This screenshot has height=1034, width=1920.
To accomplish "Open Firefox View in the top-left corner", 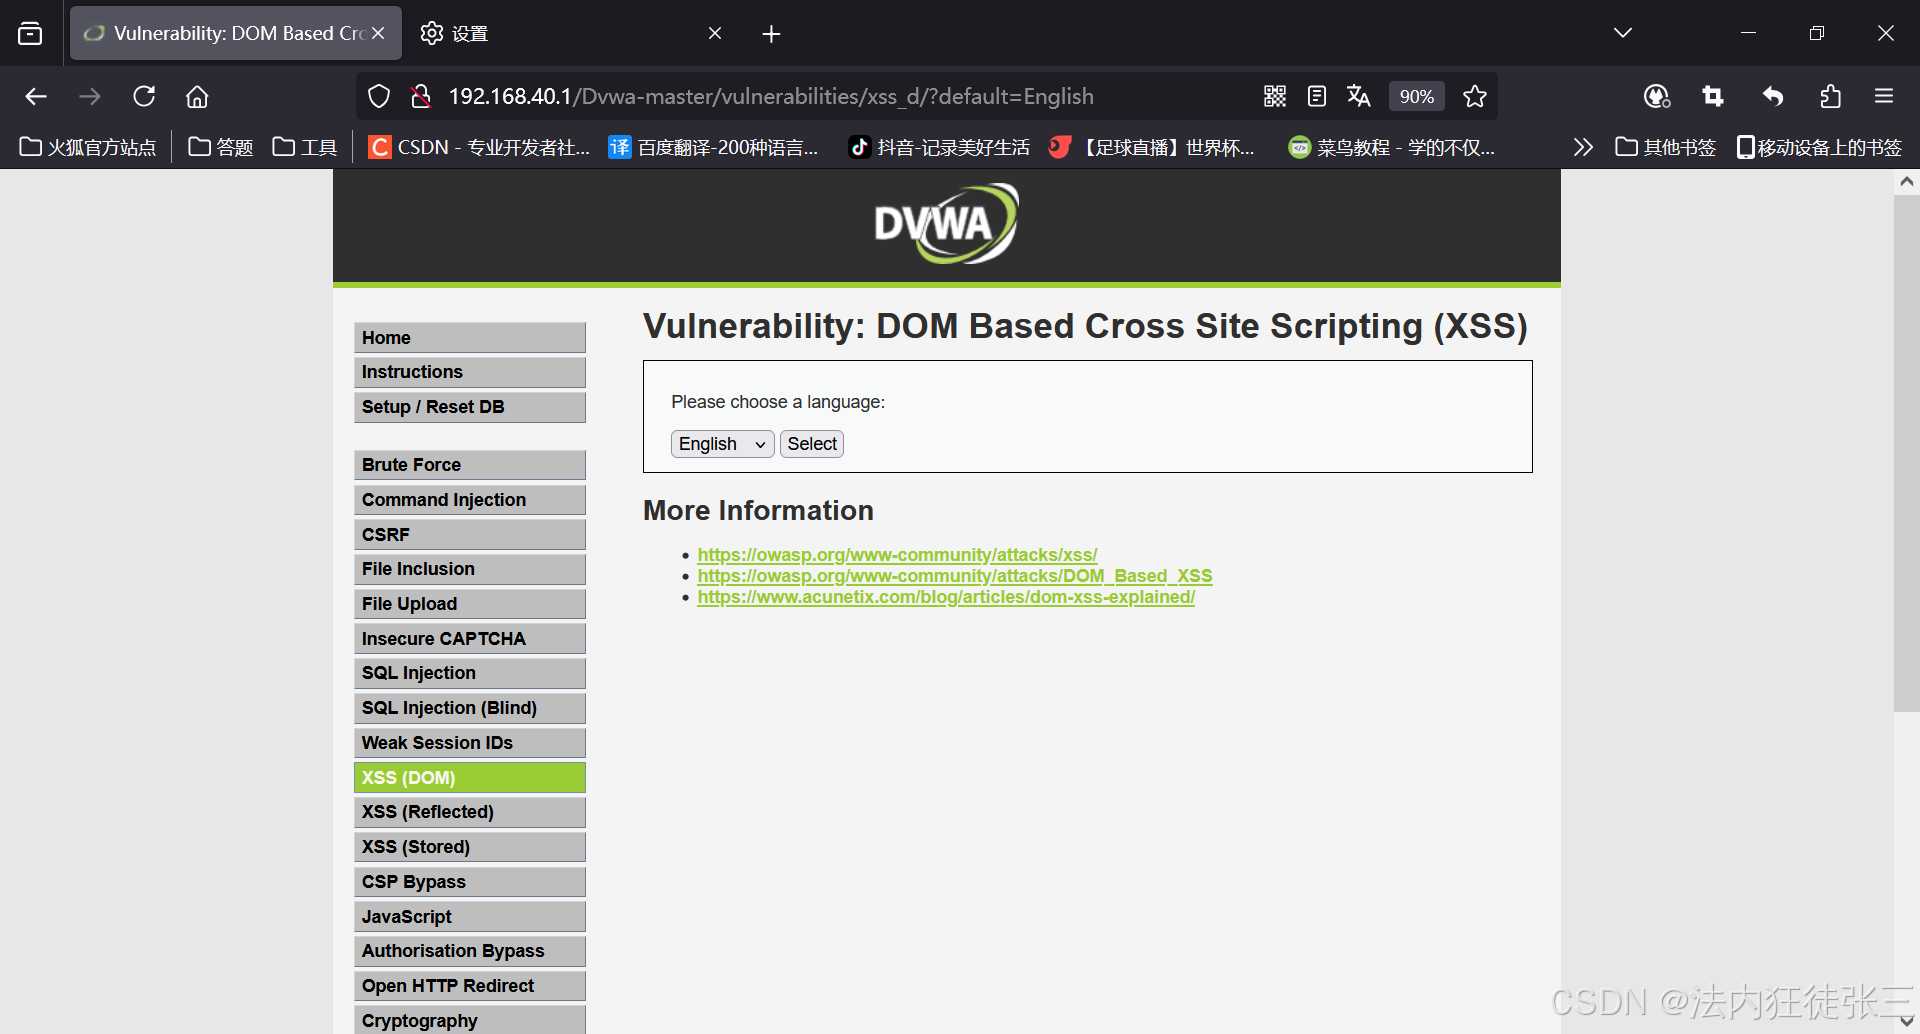I will click(x=30, y=33).
